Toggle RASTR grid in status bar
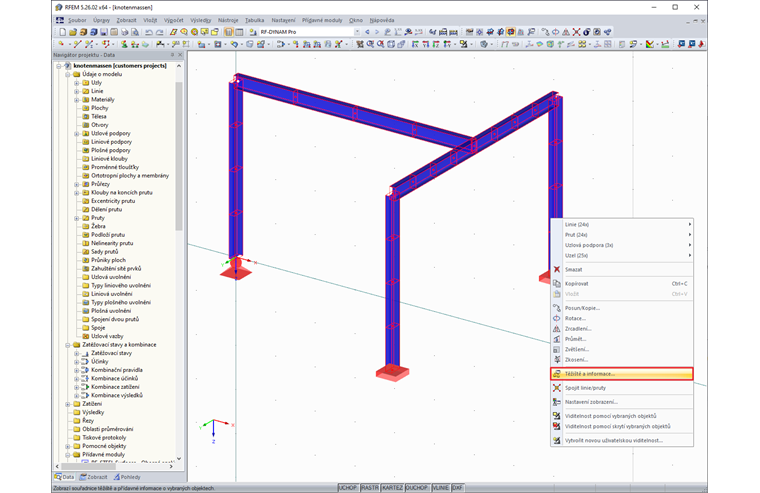This screenshot has height=493, width=760. (x=369, y=488)
